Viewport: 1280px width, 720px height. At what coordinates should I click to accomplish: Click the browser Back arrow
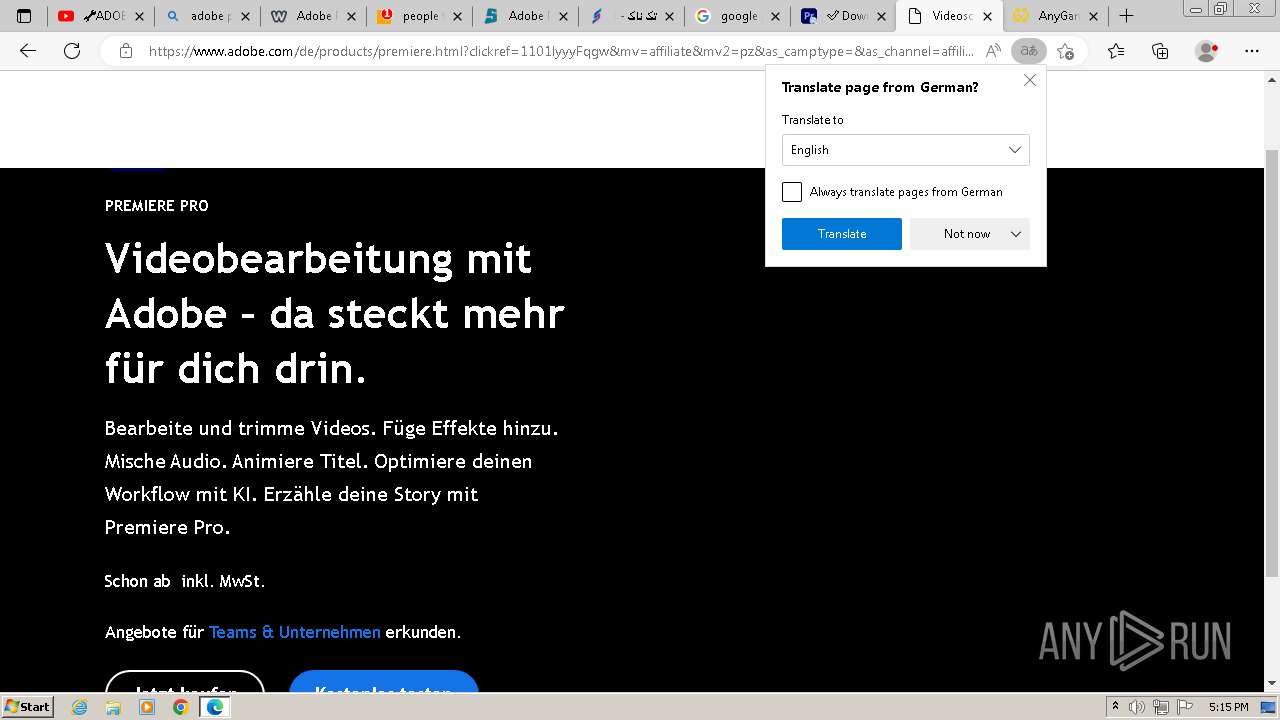coord(28,51)
